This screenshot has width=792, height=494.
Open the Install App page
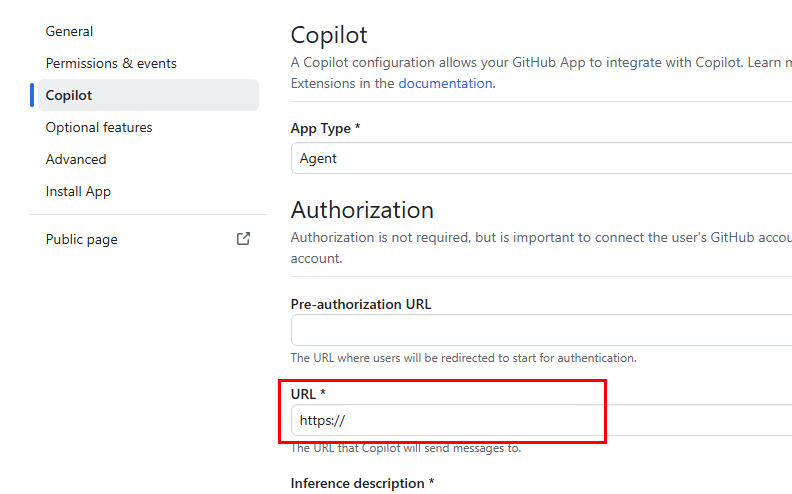click(x=78, y=191)
